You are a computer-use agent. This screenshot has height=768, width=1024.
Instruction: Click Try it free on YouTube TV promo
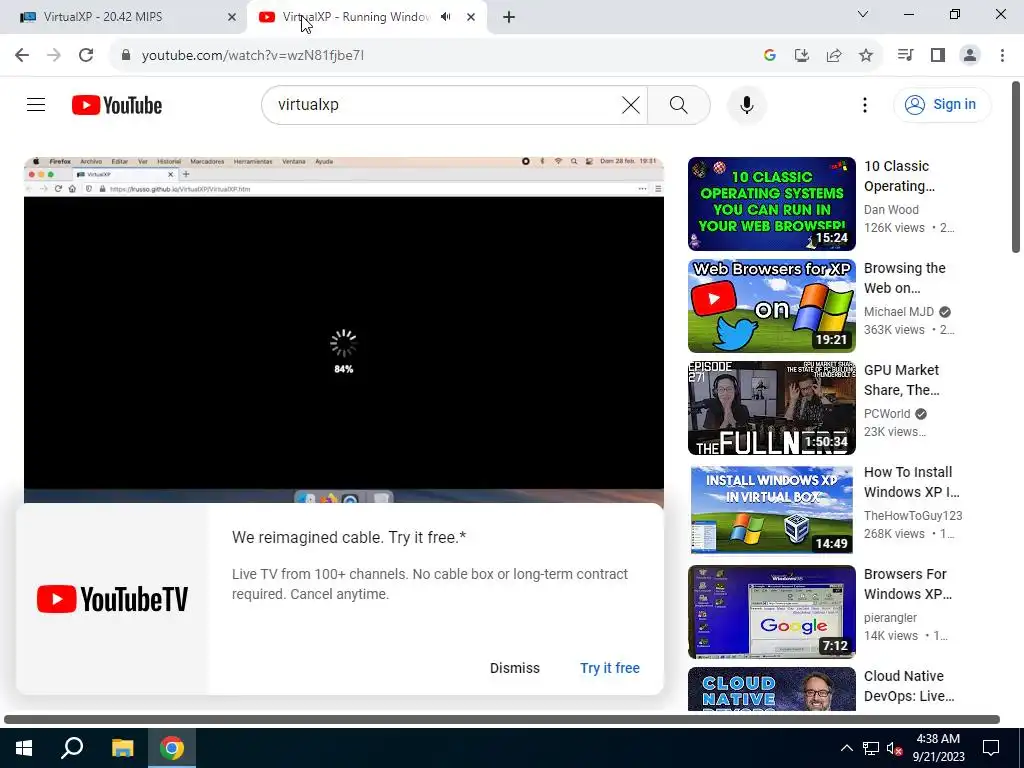[609, 668]
